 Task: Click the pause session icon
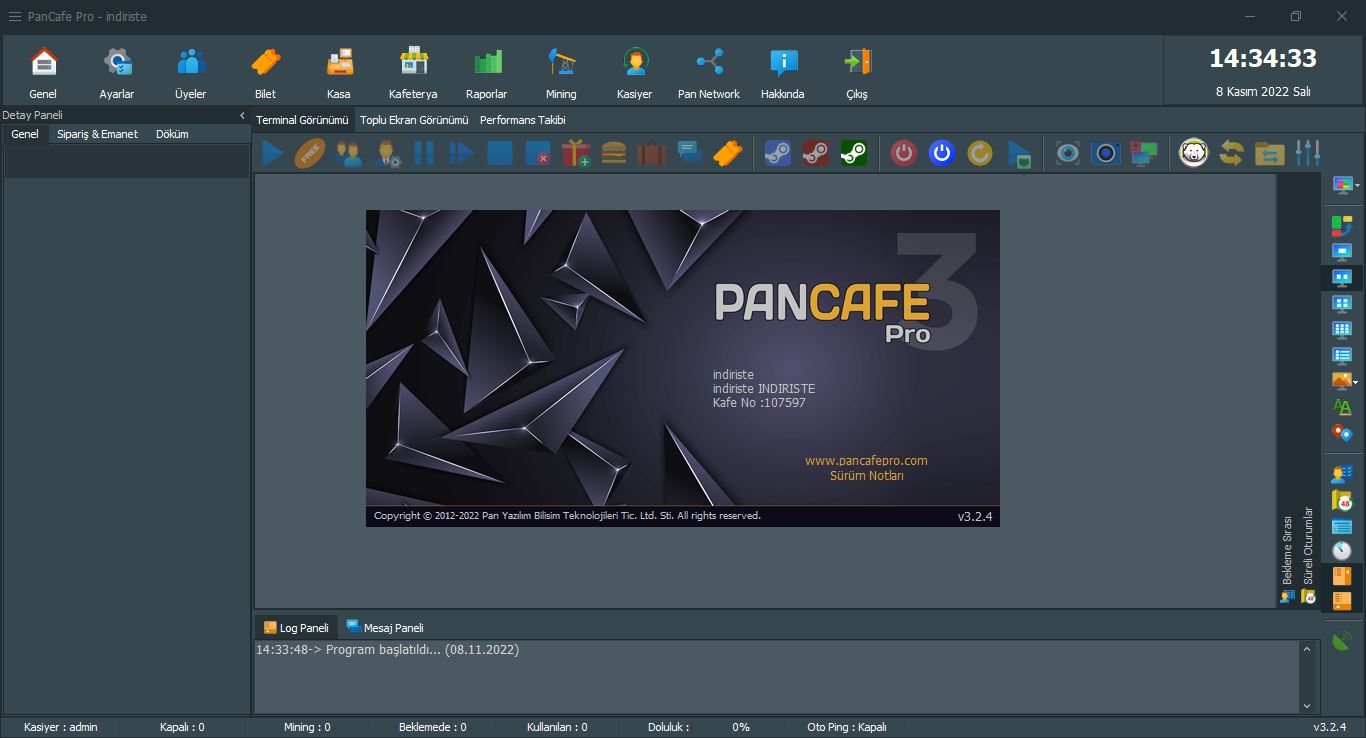424,153
